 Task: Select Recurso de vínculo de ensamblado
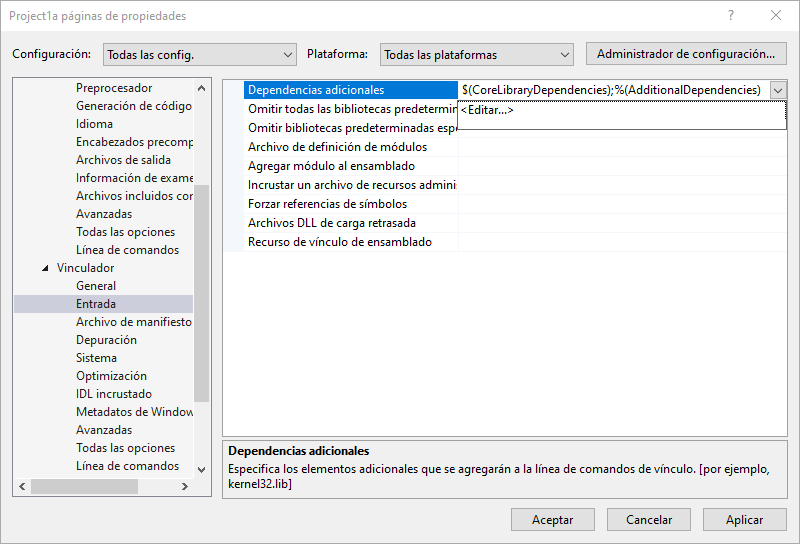[515, 242]
